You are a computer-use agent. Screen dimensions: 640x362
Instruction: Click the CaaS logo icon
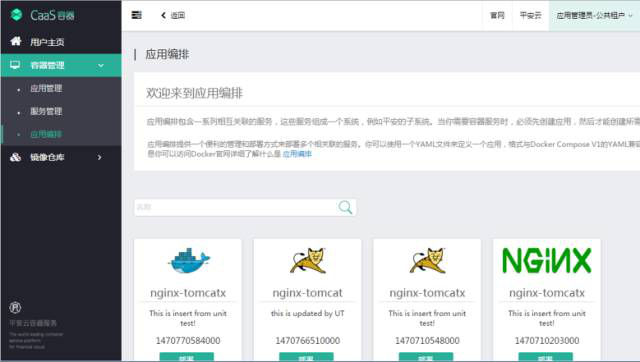16,15
